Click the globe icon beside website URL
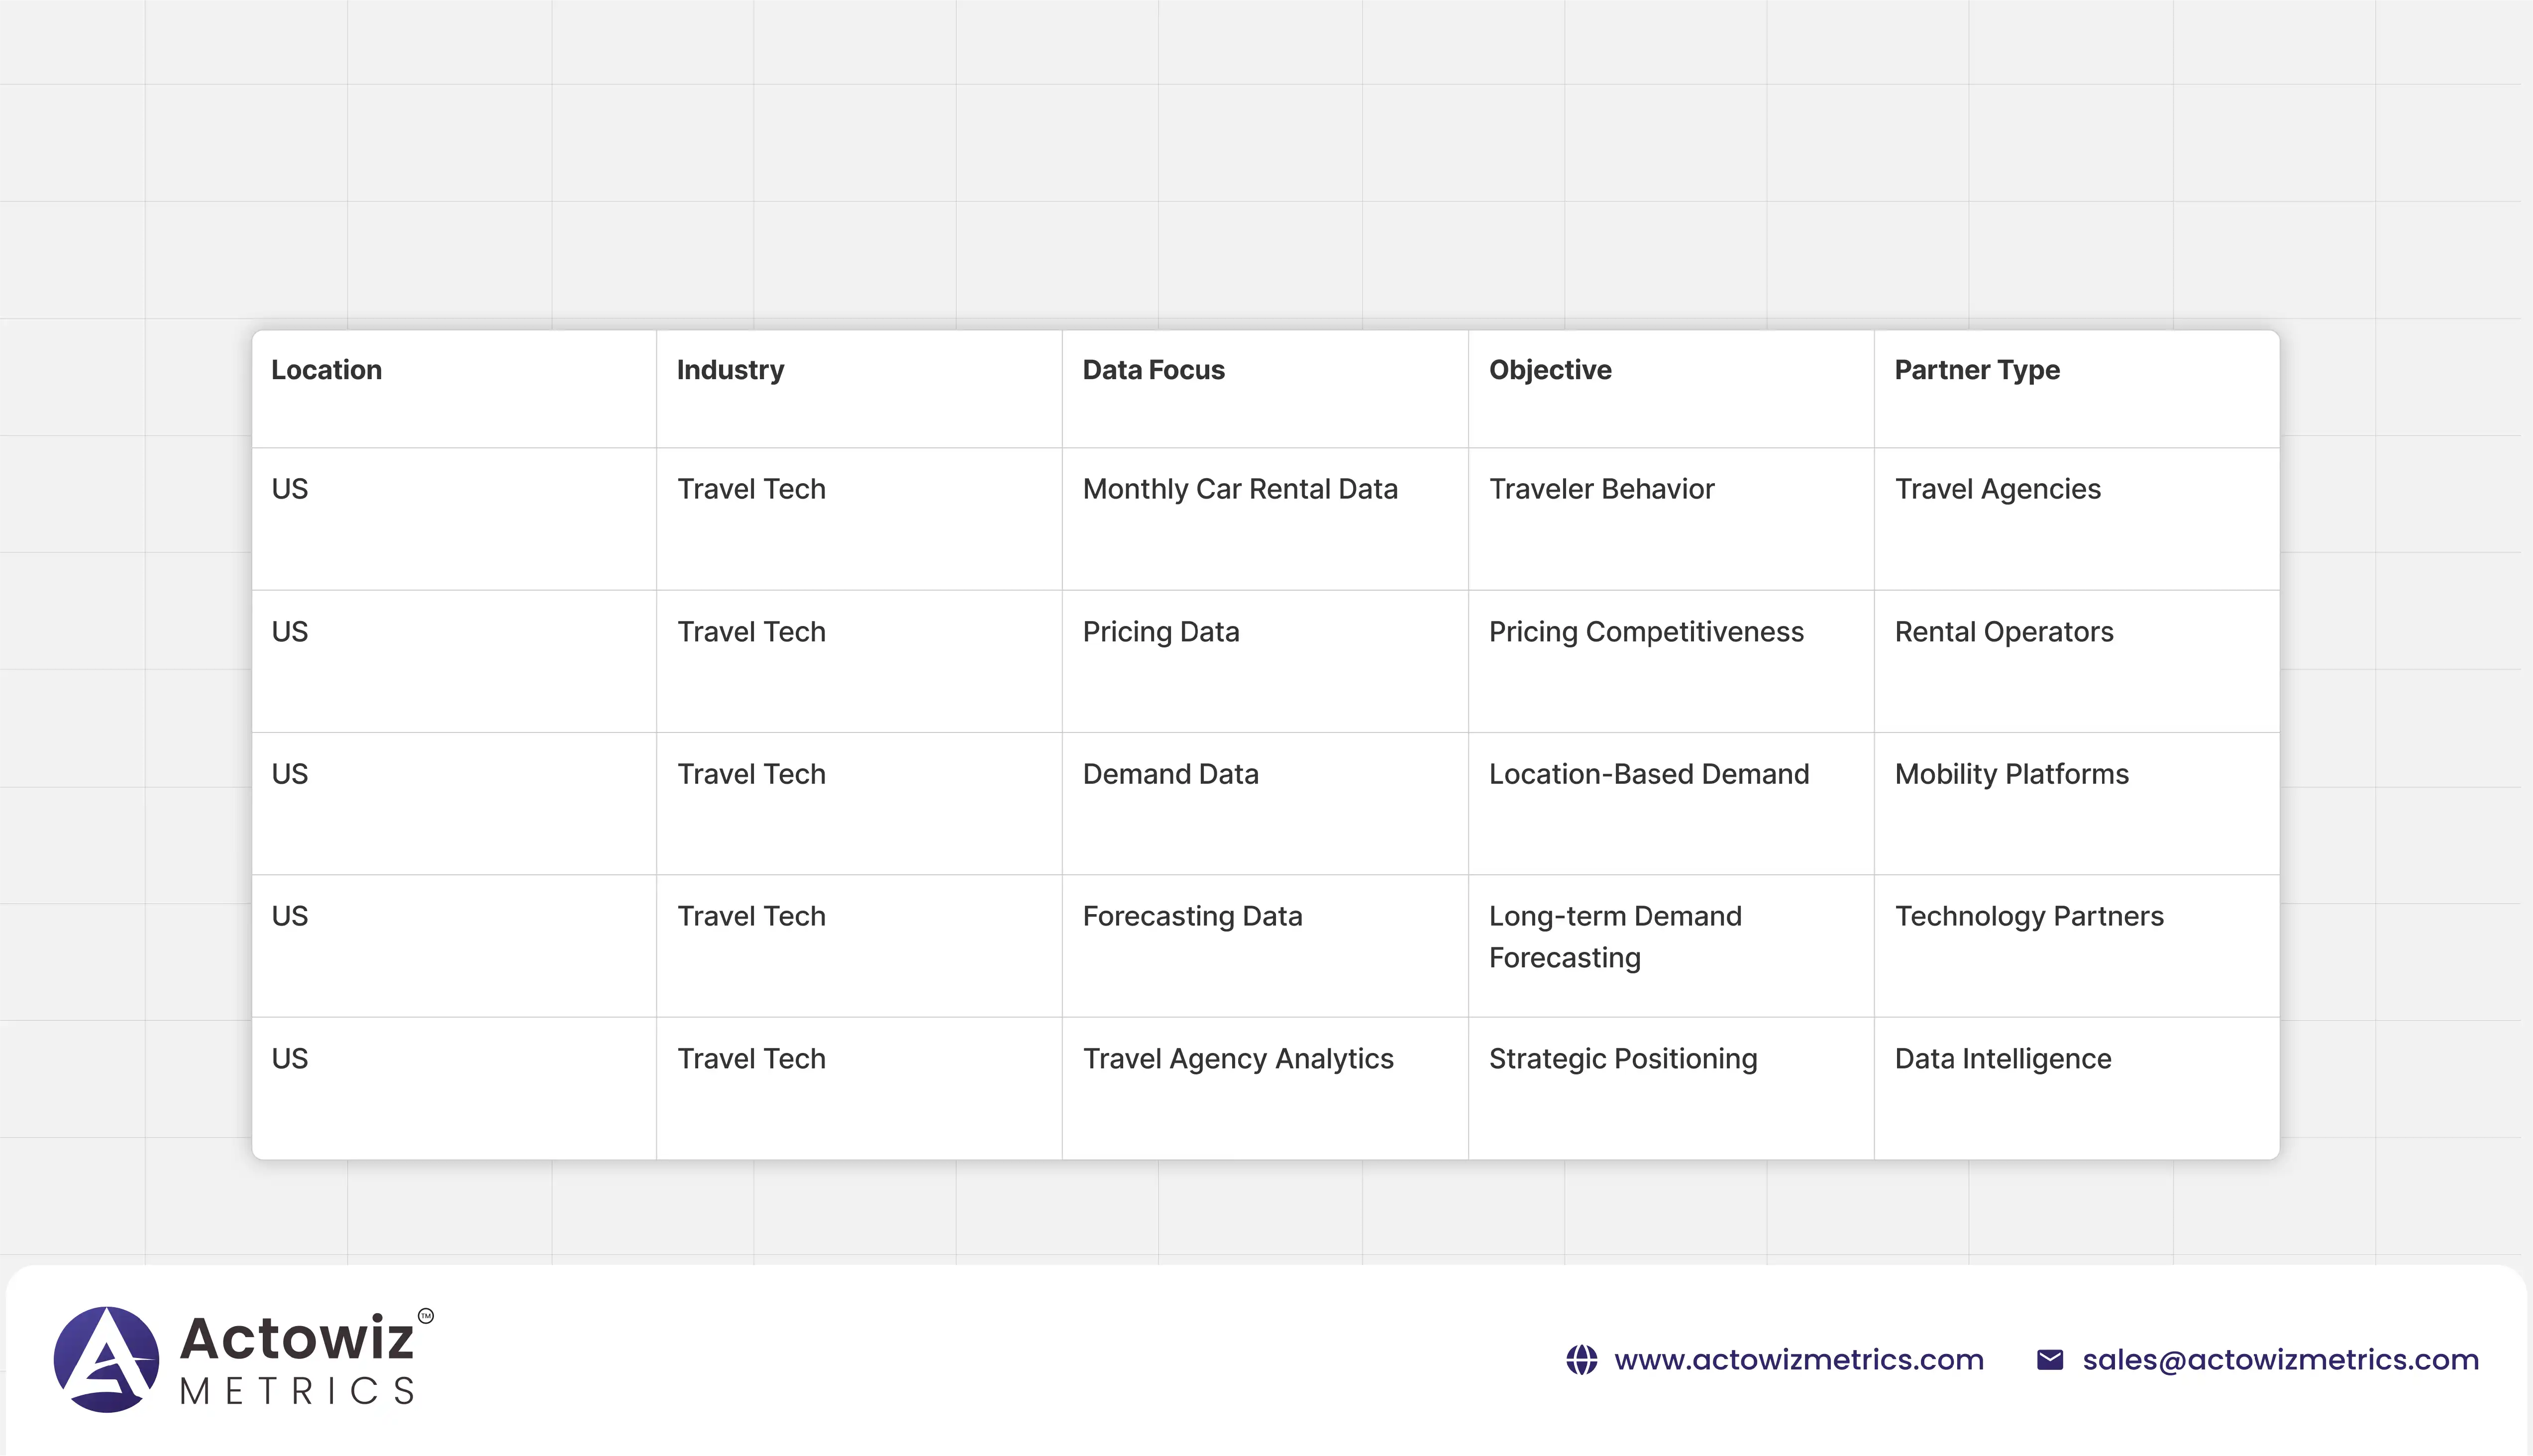The width and height of the screenshot is (2533, 1456). [x=1581, y=1360]
